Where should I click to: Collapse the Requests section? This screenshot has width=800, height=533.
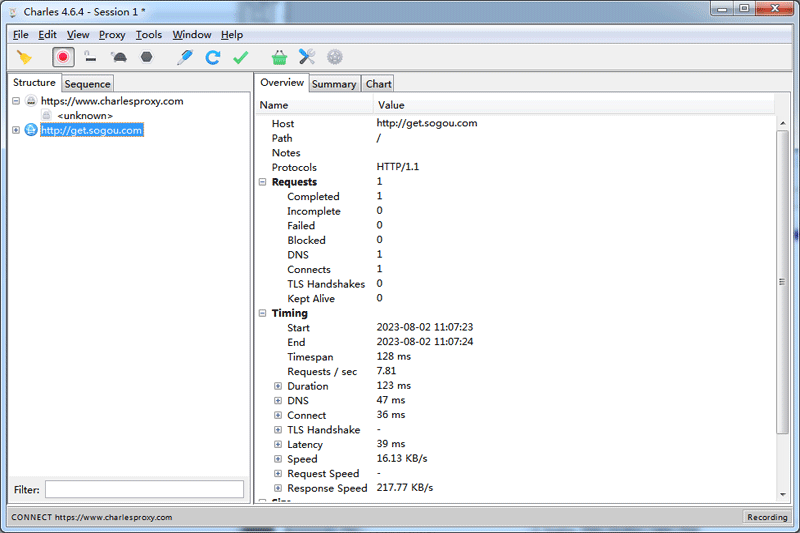click(x=263, y=182)
